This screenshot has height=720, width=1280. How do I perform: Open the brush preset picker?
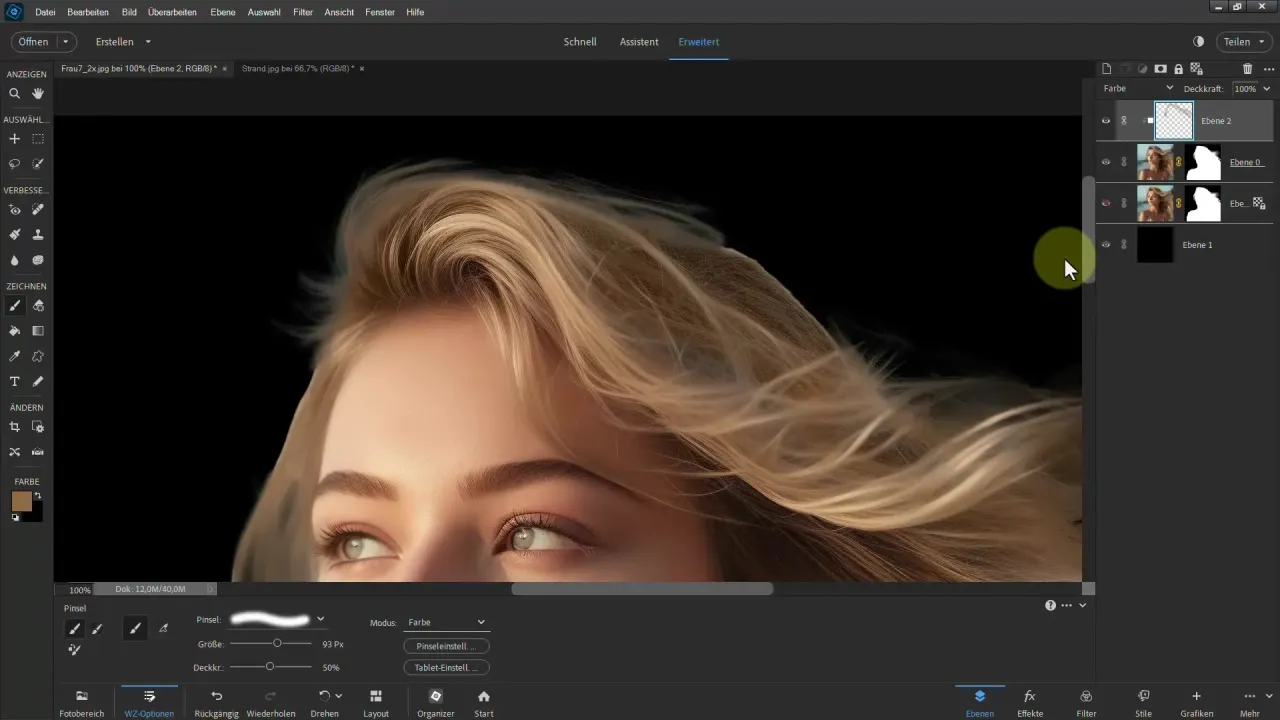(320, 620)
